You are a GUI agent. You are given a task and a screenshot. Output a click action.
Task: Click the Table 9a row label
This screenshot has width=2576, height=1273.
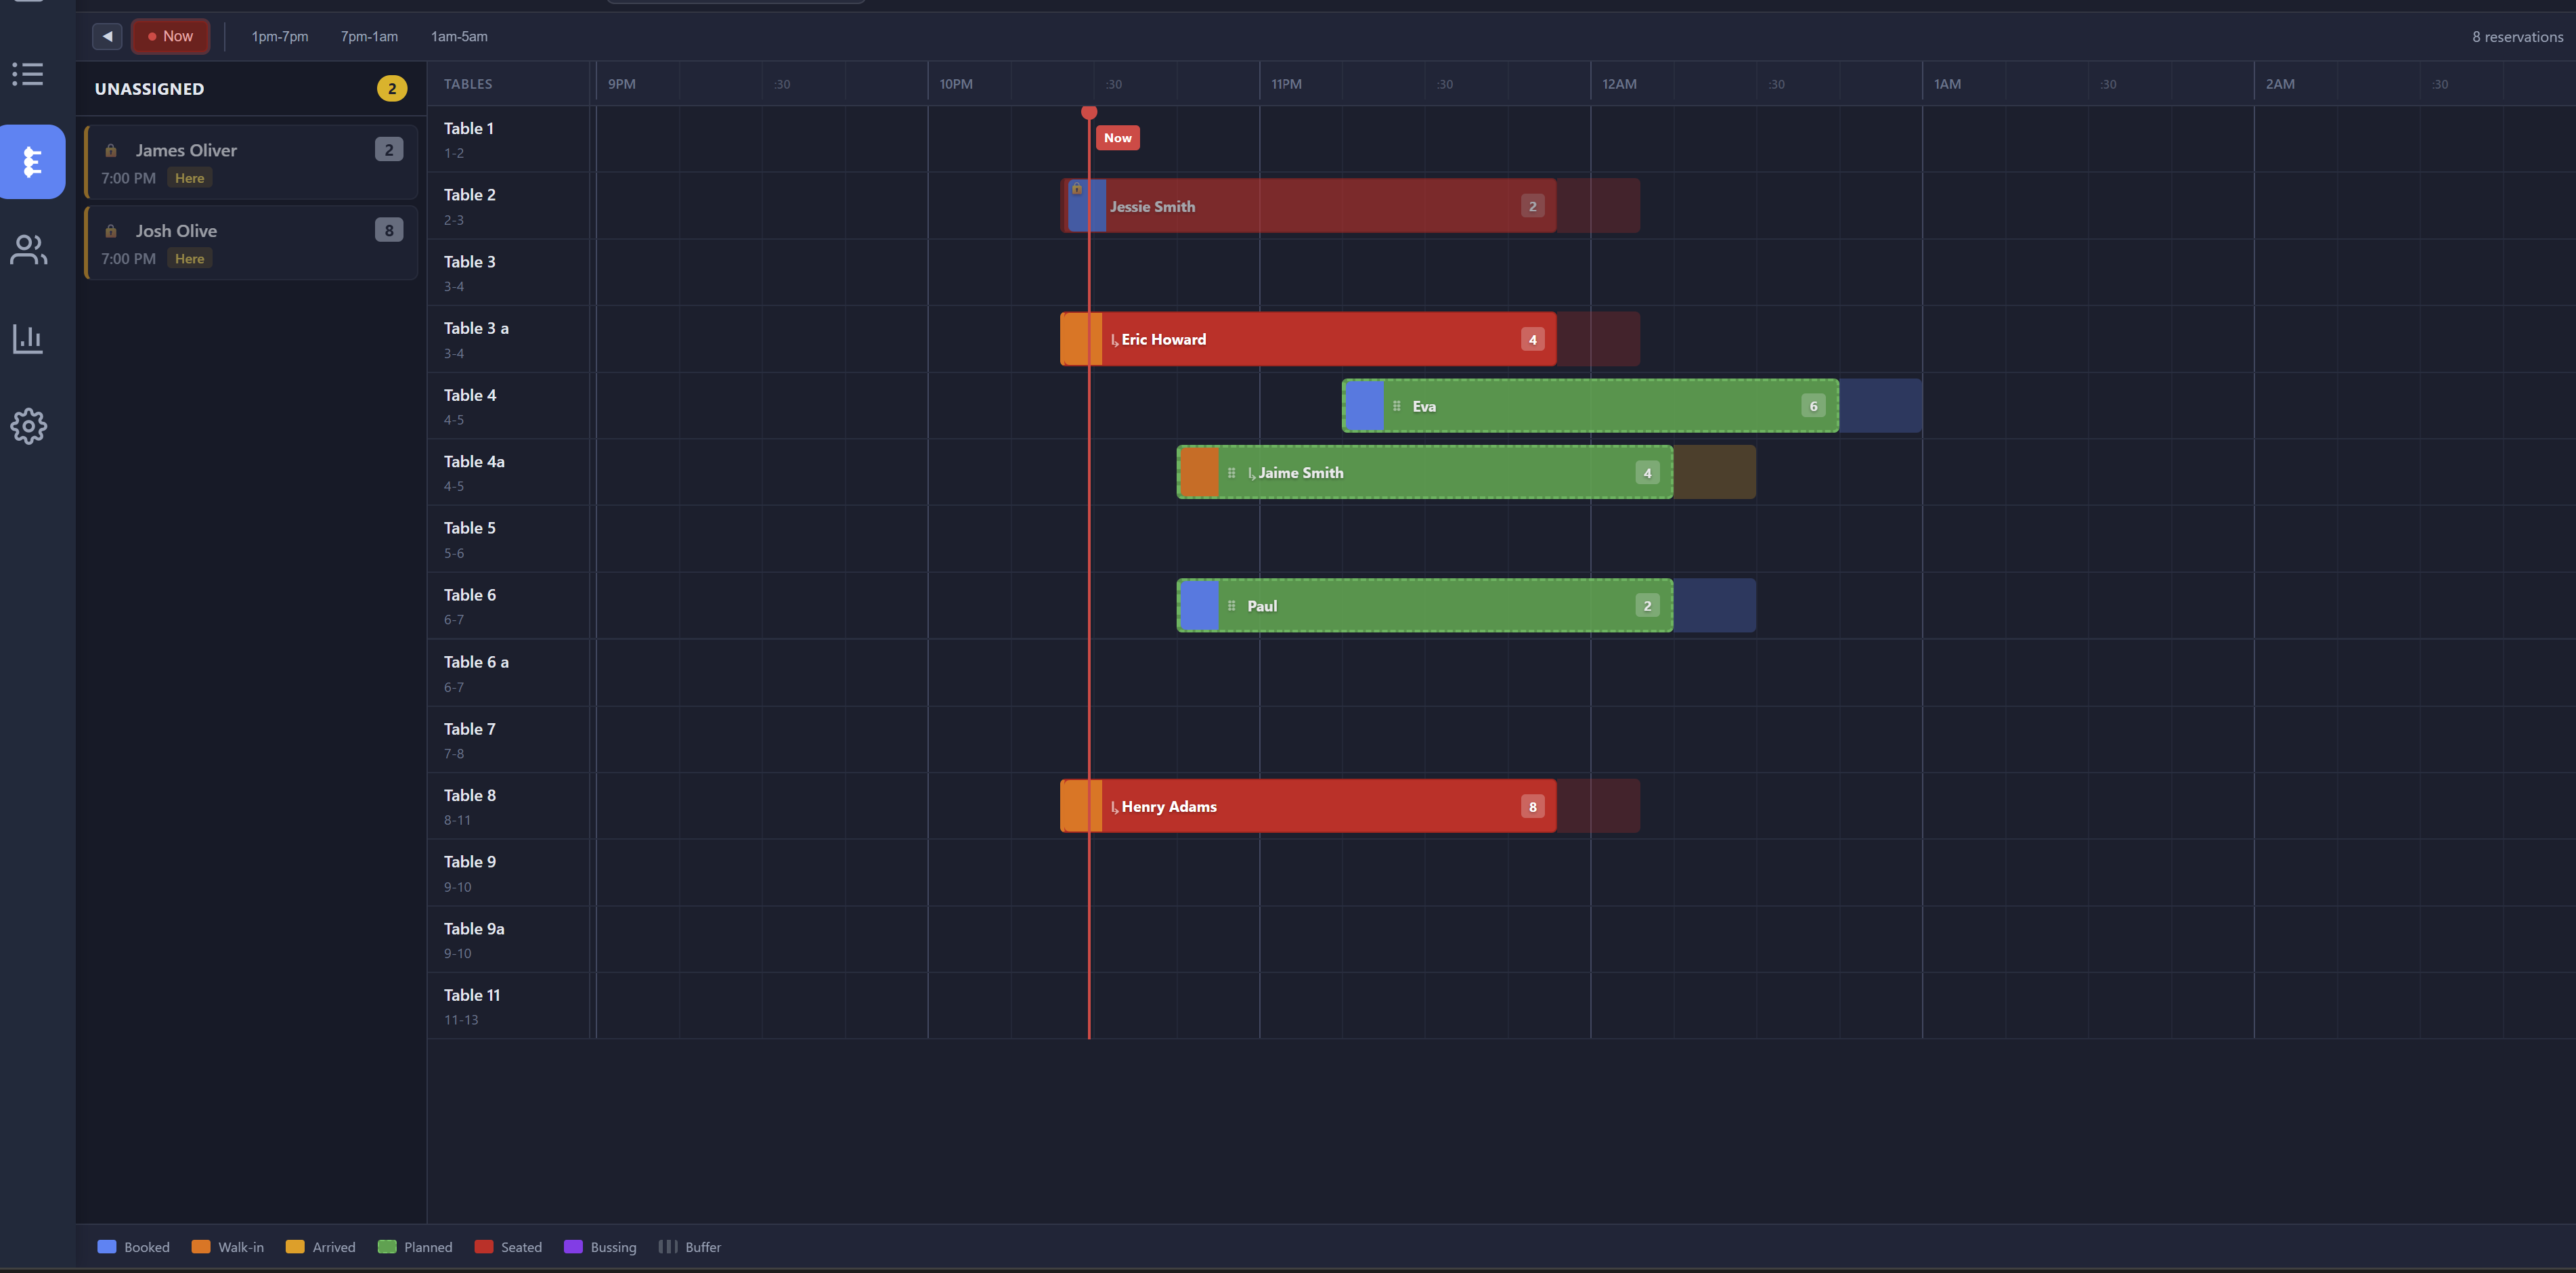[x=474, y=929]
